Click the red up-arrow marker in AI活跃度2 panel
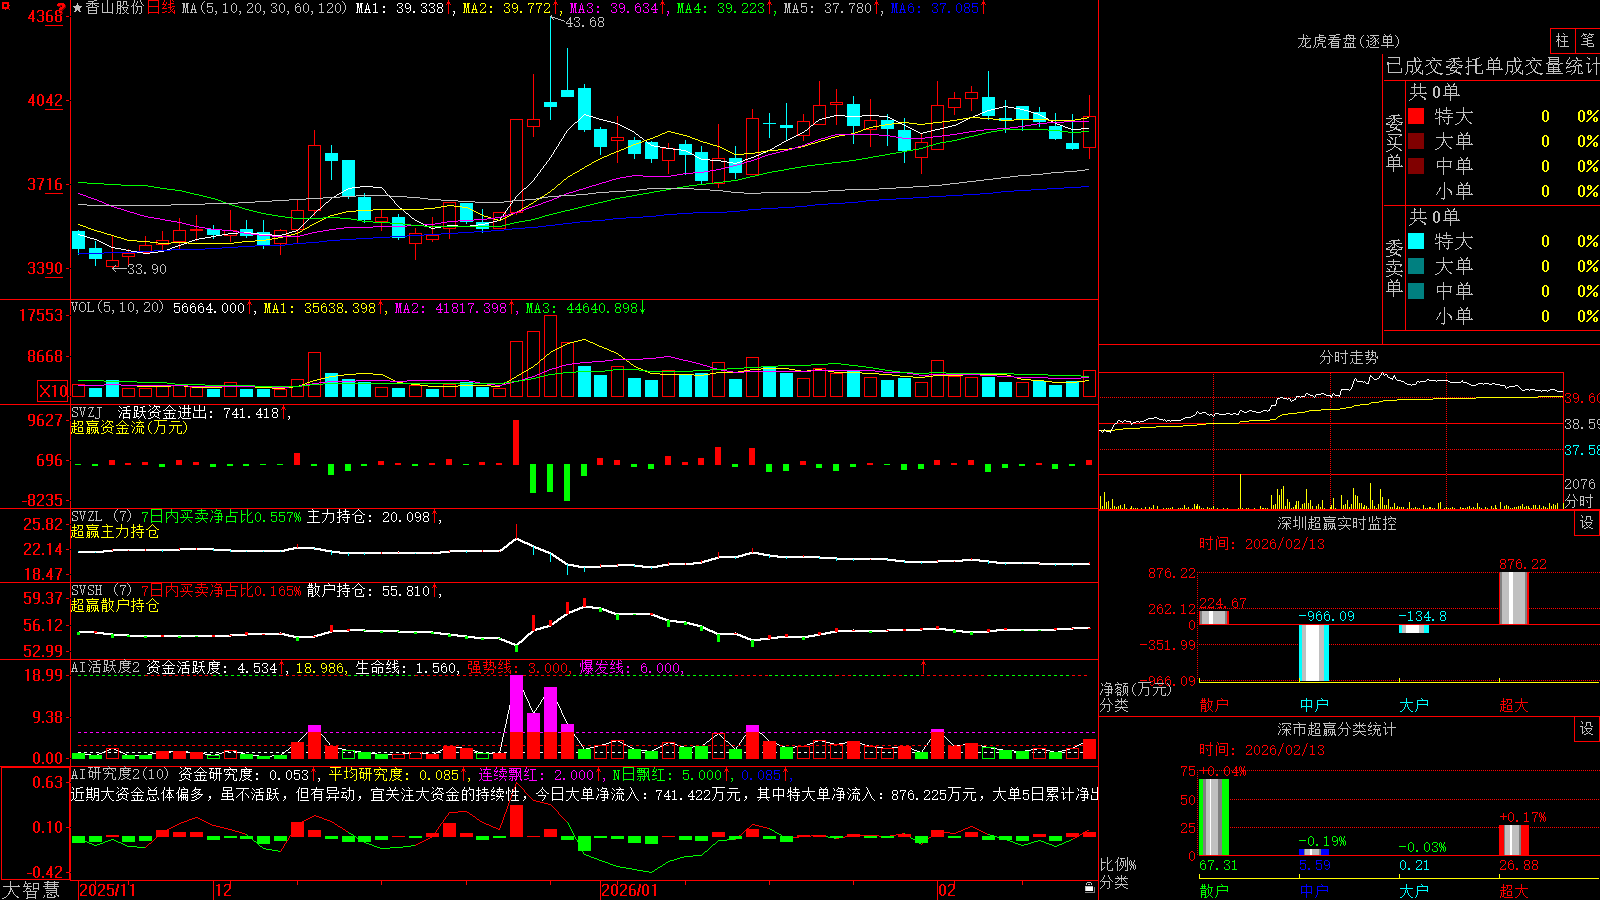 coord(923,666)
